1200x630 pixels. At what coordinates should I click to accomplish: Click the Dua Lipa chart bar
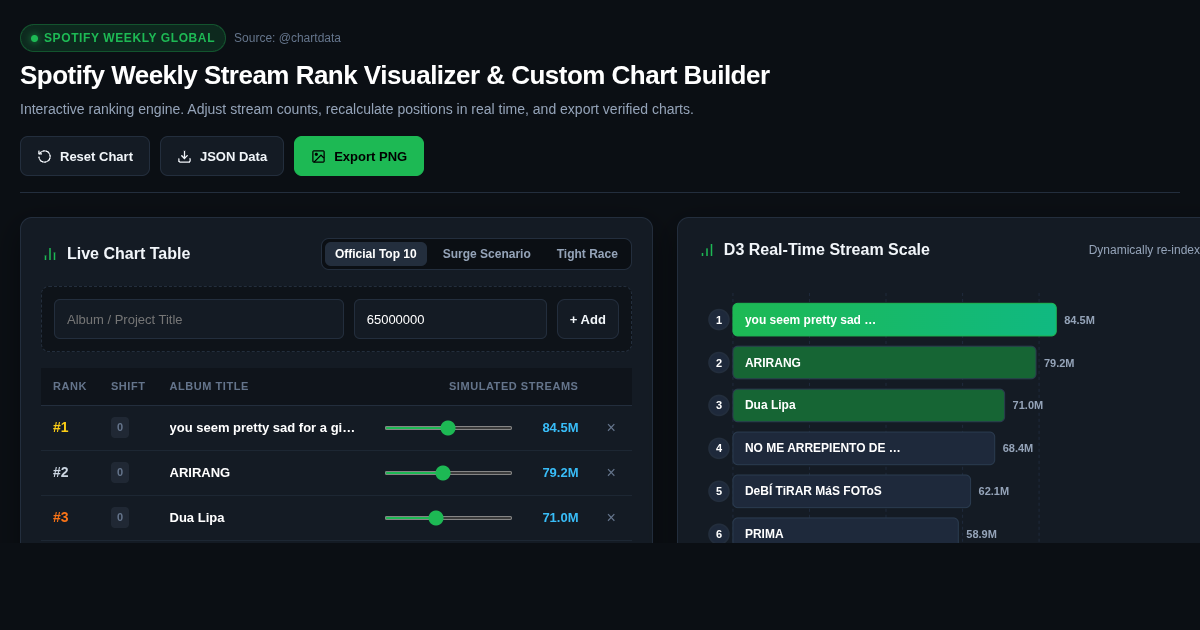click(x=868, y=405)
